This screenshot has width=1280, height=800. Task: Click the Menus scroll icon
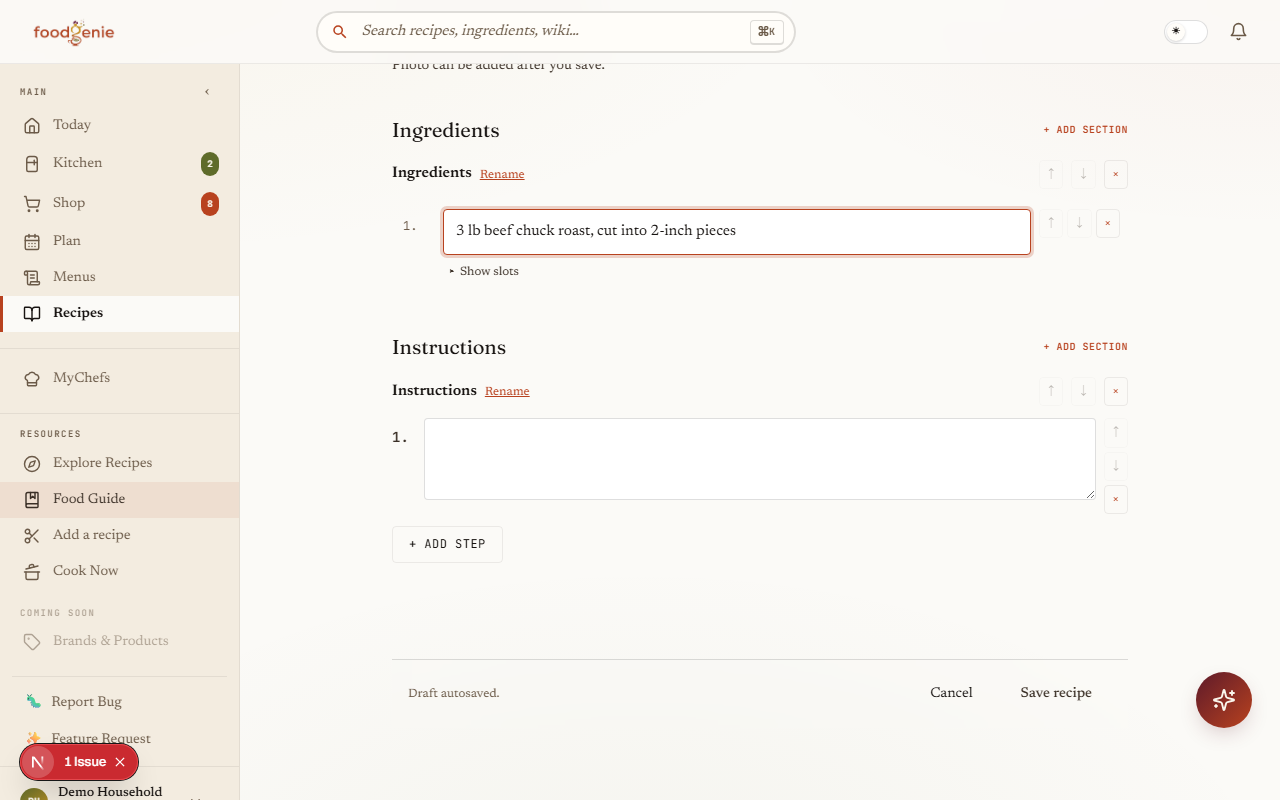click(x=32, y=277)
